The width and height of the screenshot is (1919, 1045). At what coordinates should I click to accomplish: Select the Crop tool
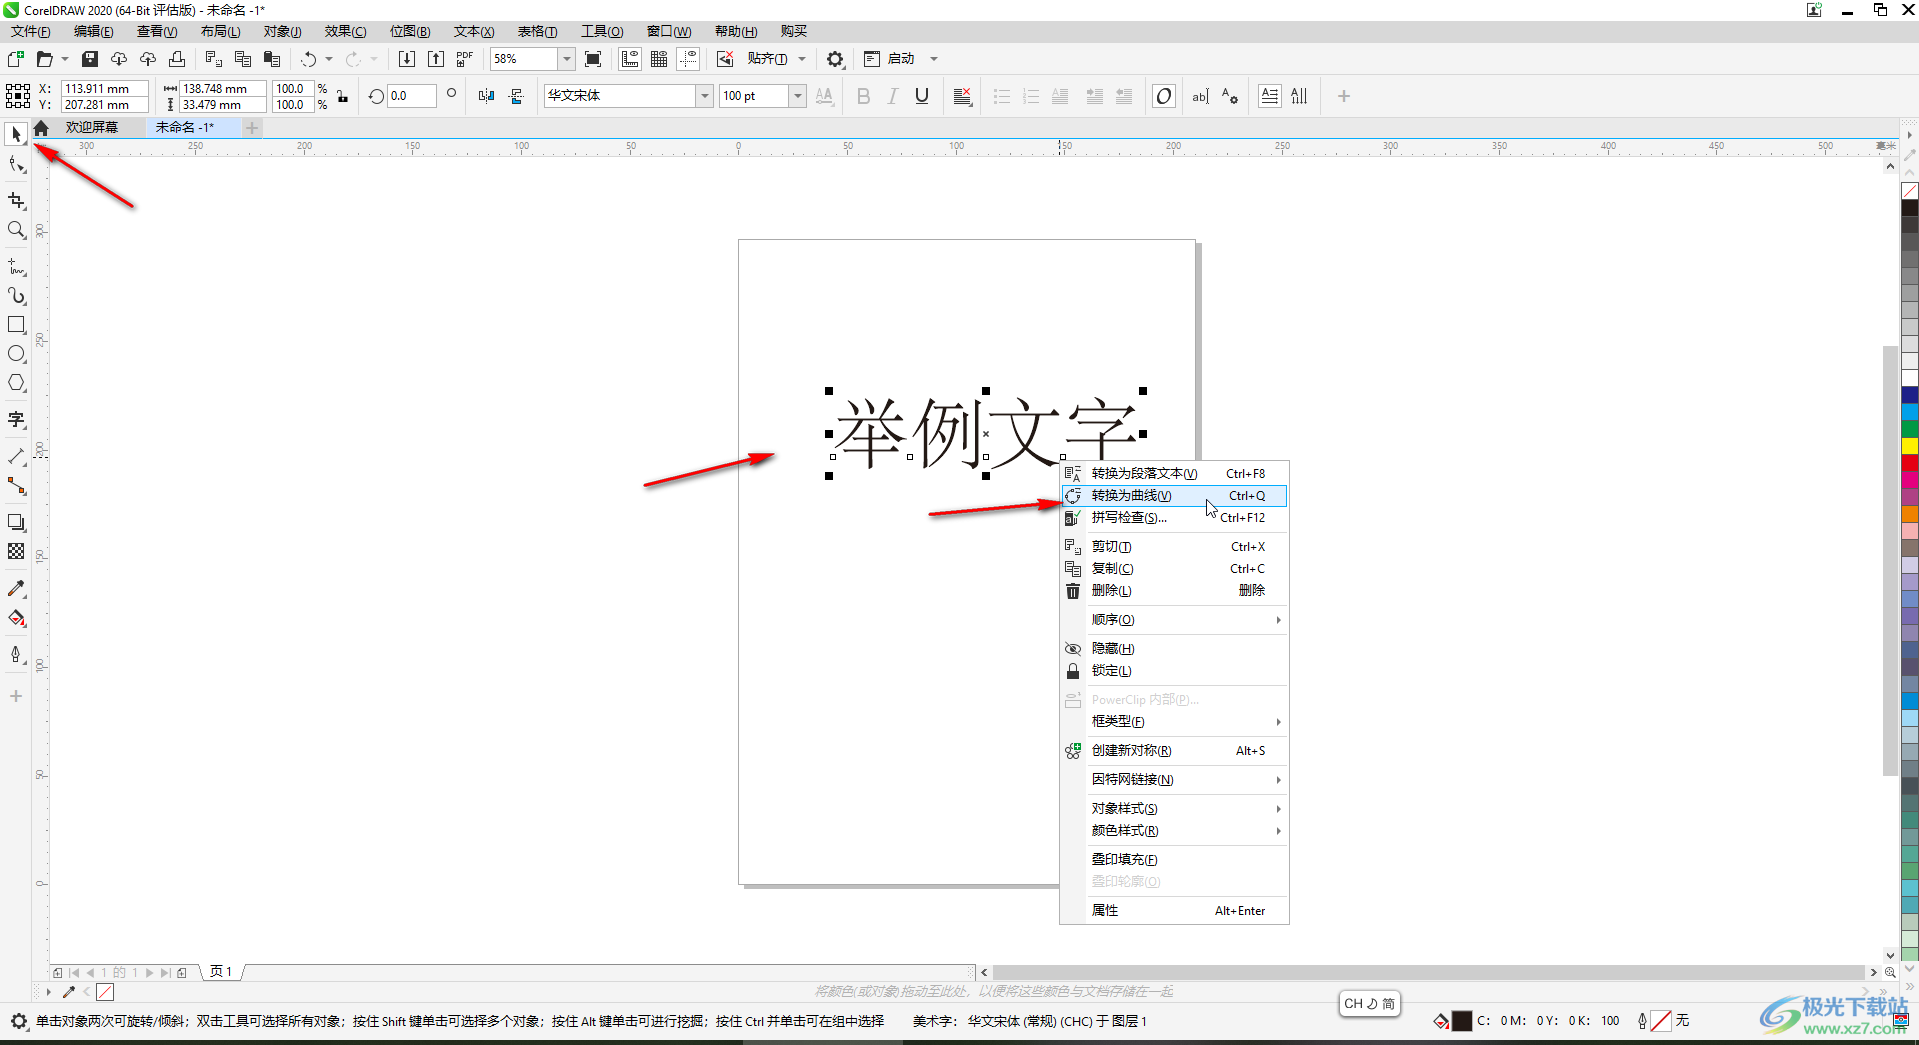click(16, 201)
